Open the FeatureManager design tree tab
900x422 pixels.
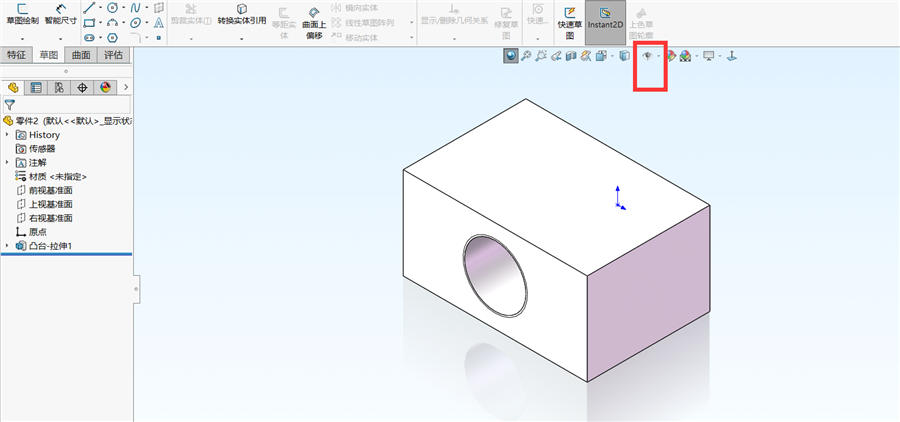point(13,87)
